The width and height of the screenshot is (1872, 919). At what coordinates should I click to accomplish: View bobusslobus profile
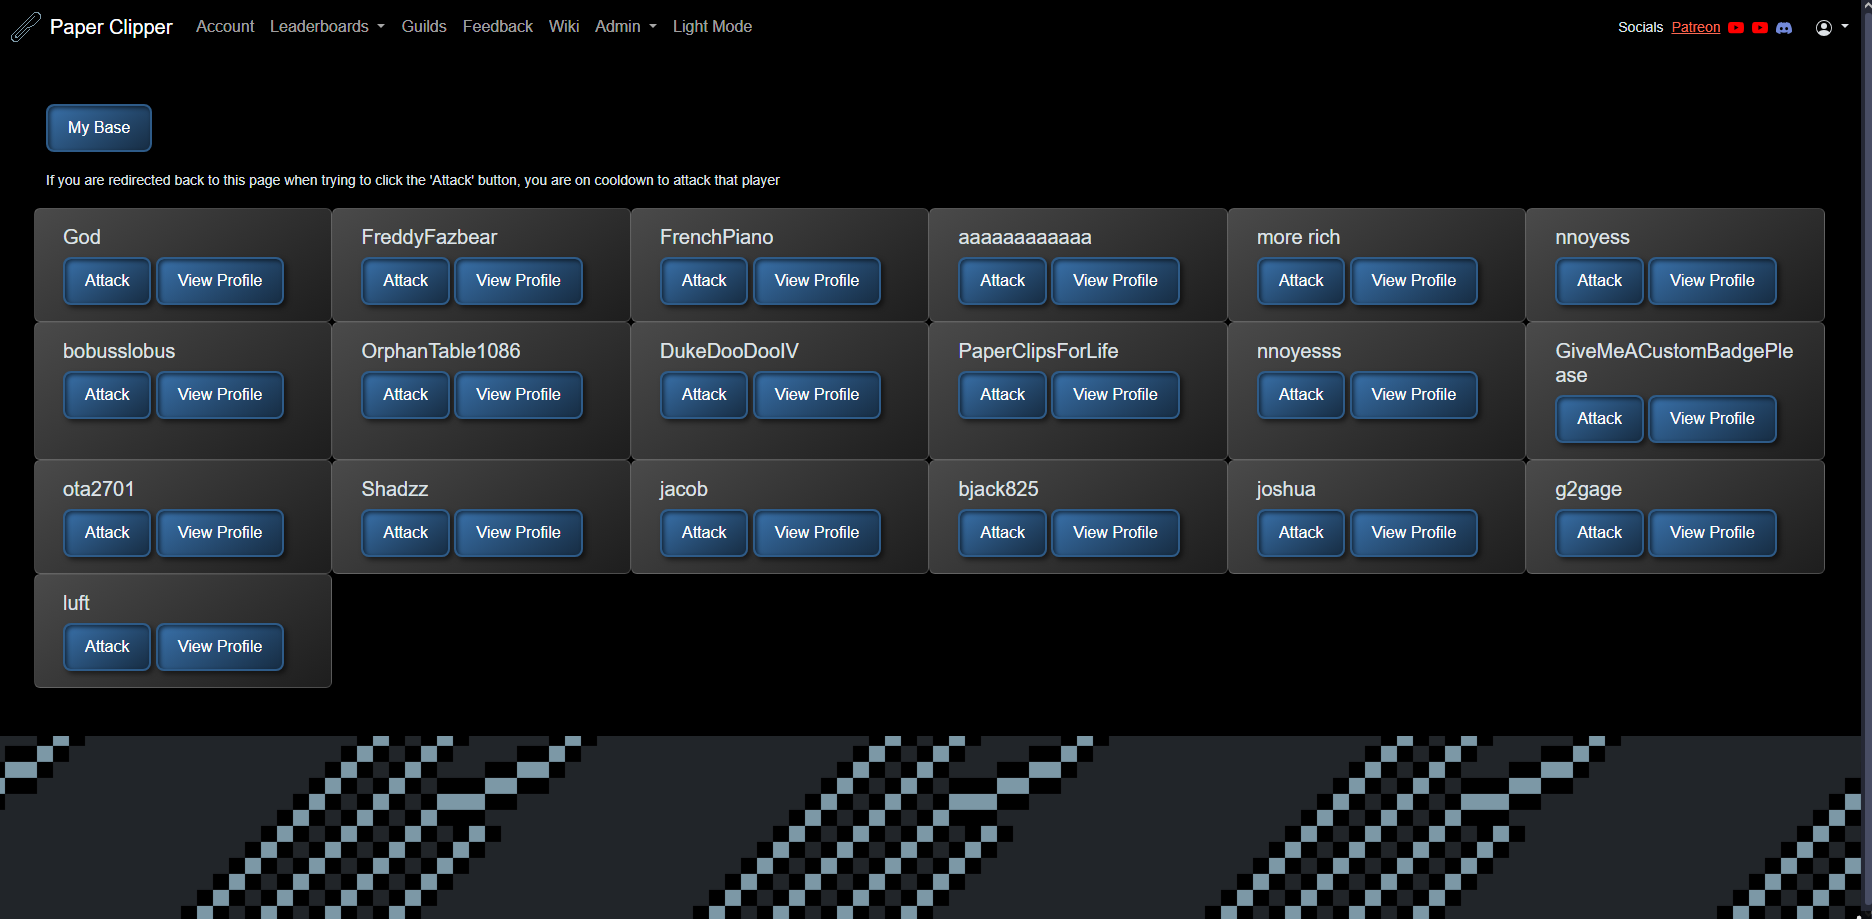(x=220, y=395)
